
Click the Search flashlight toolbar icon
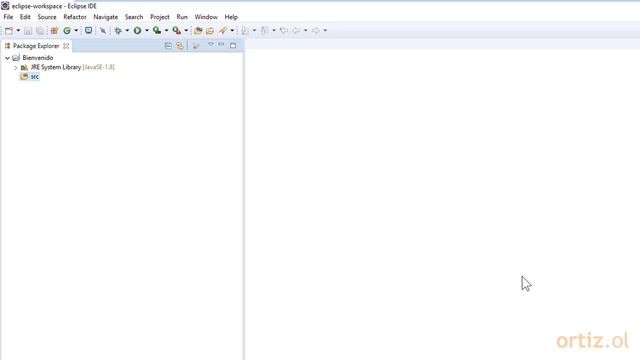pyautogui.click(x=223, y=31)
